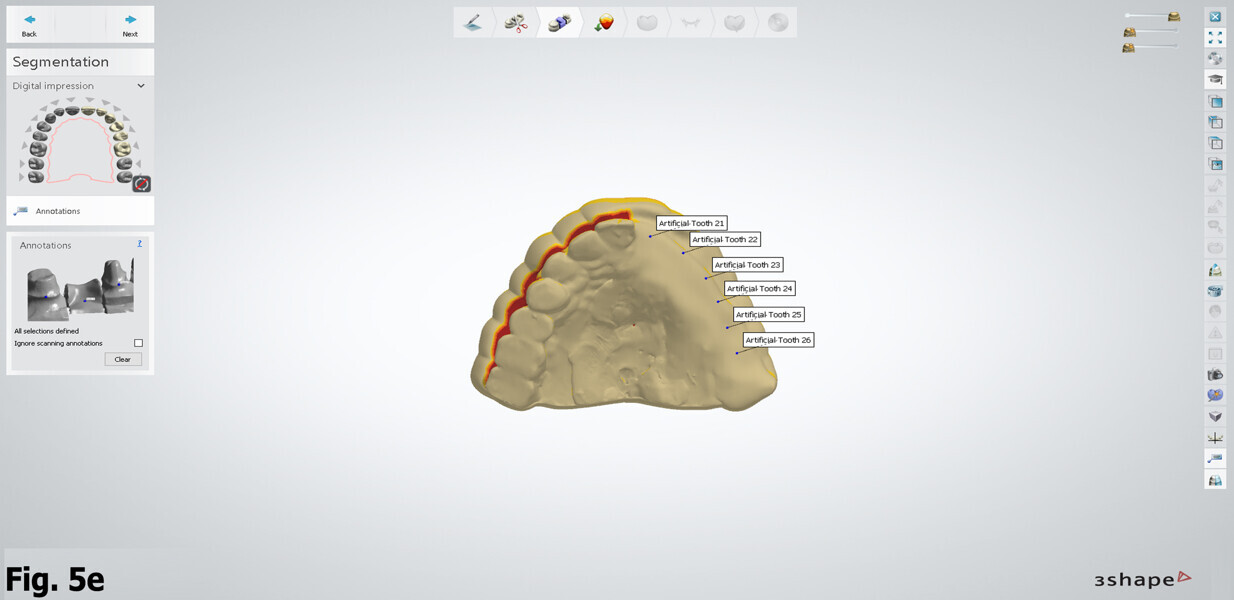The image size is (1234, 600).
Task: Select the active segmentation step icon
Action: pos(560,22)
